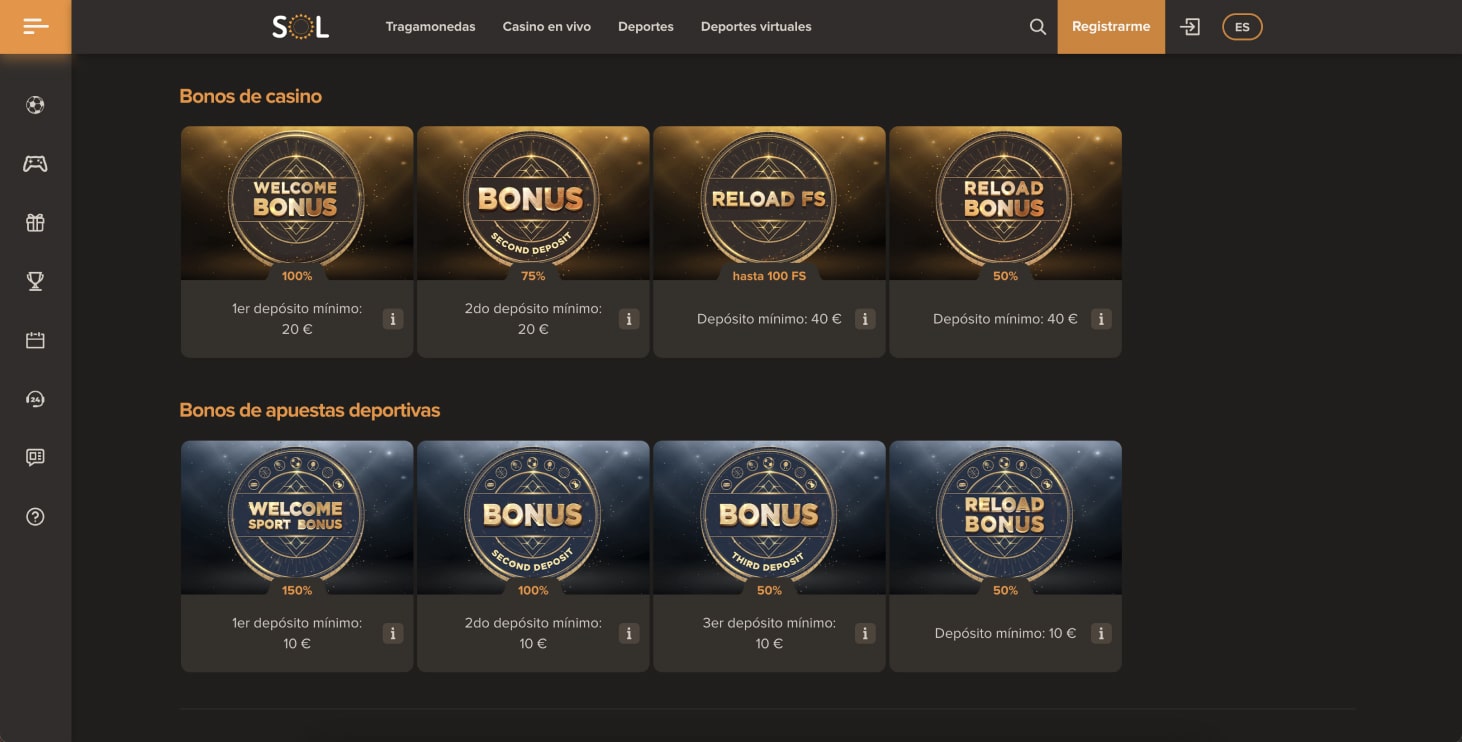Open the sport Second Deposit Bonus banner
Viewport: 1462px width, 742px height.
(x=533, y=517)
